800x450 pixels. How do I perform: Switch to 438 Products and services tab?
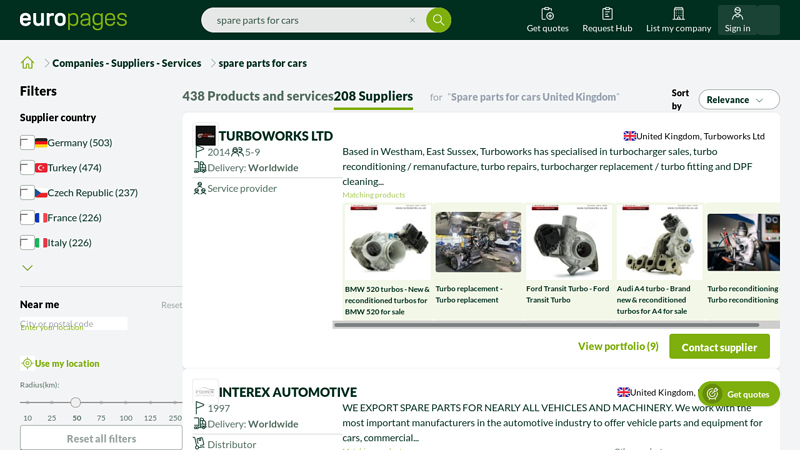coord(258,96)
